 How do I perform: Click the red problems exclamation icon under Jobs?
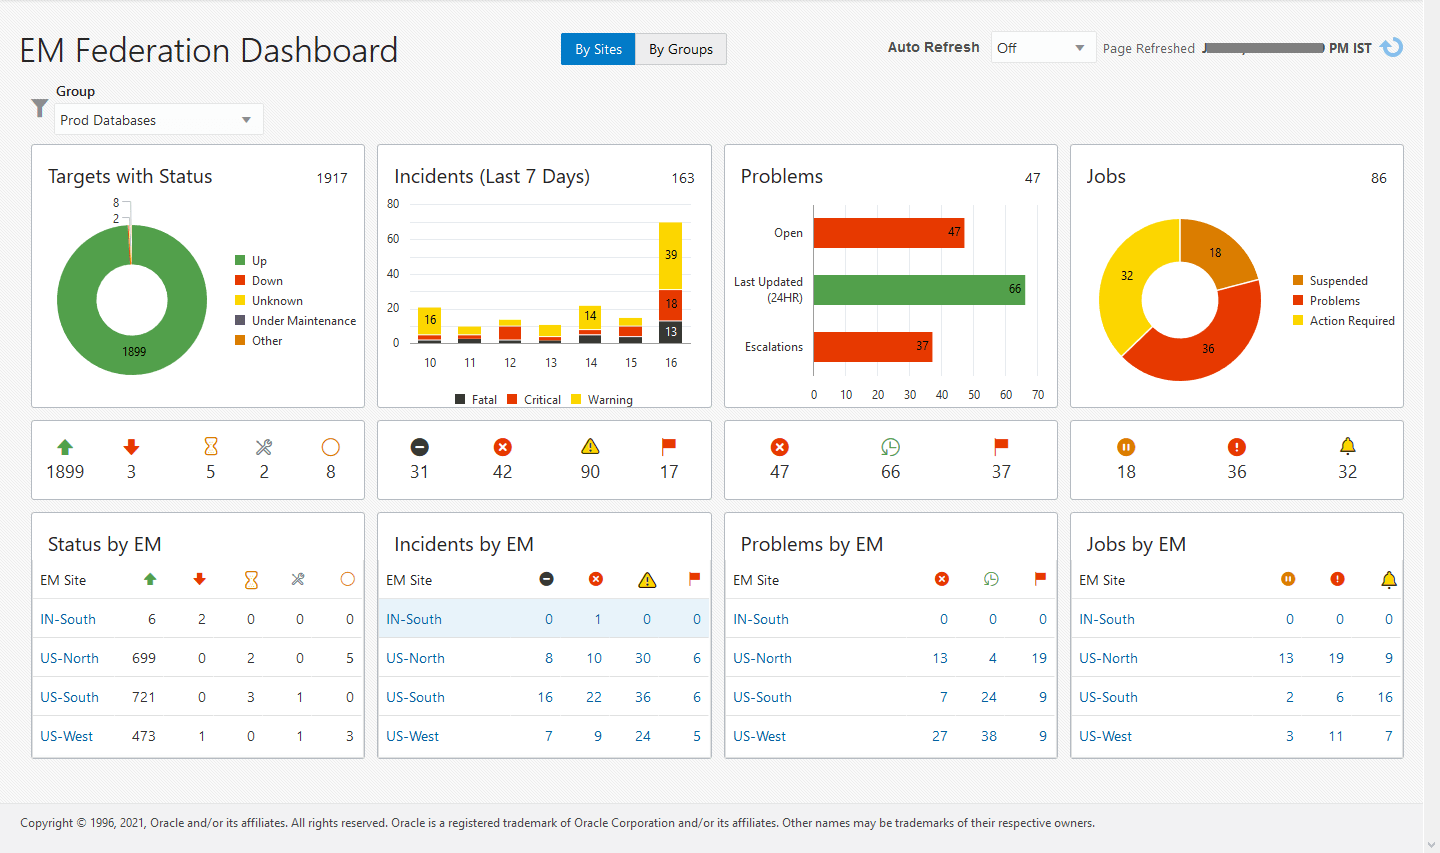click(x=1236, y=447)
